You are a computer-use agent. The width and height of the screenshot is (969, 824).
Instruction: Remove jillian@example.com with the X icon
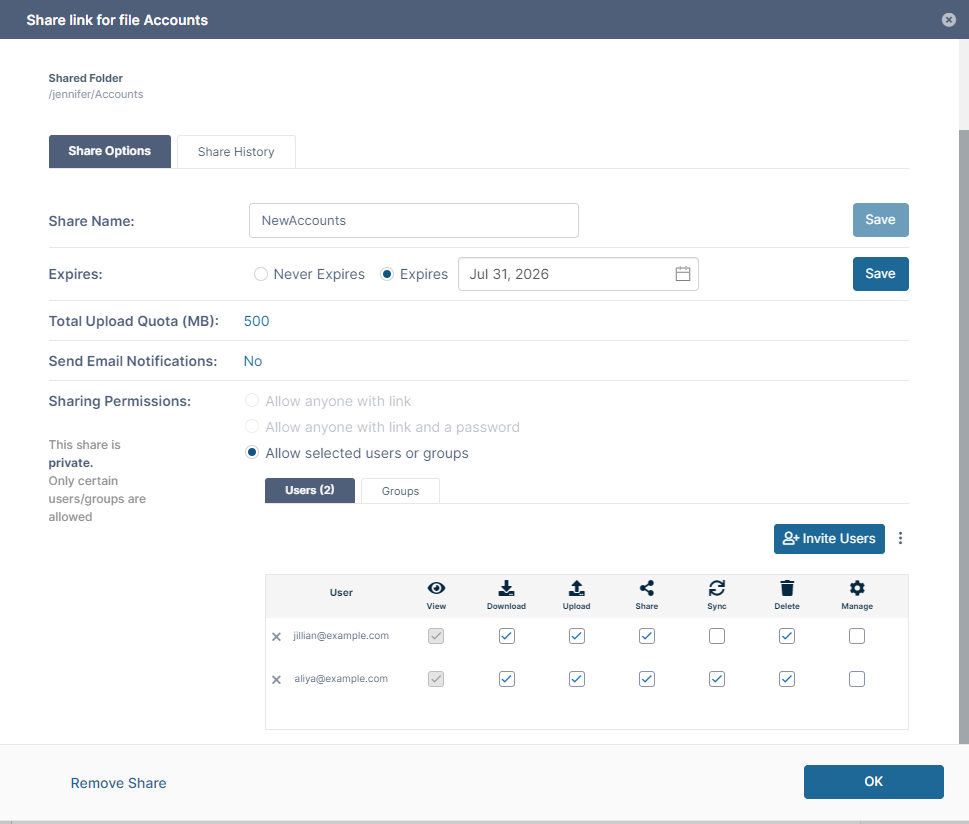[x=276, y=637]
